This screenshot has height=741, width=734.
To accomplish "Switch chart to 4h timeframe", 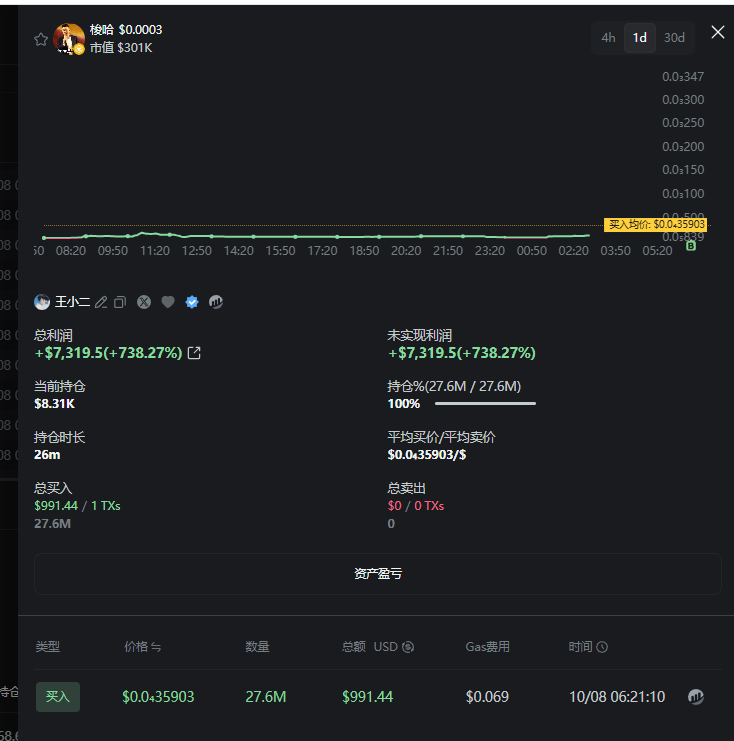I will (x=608, y=38).
